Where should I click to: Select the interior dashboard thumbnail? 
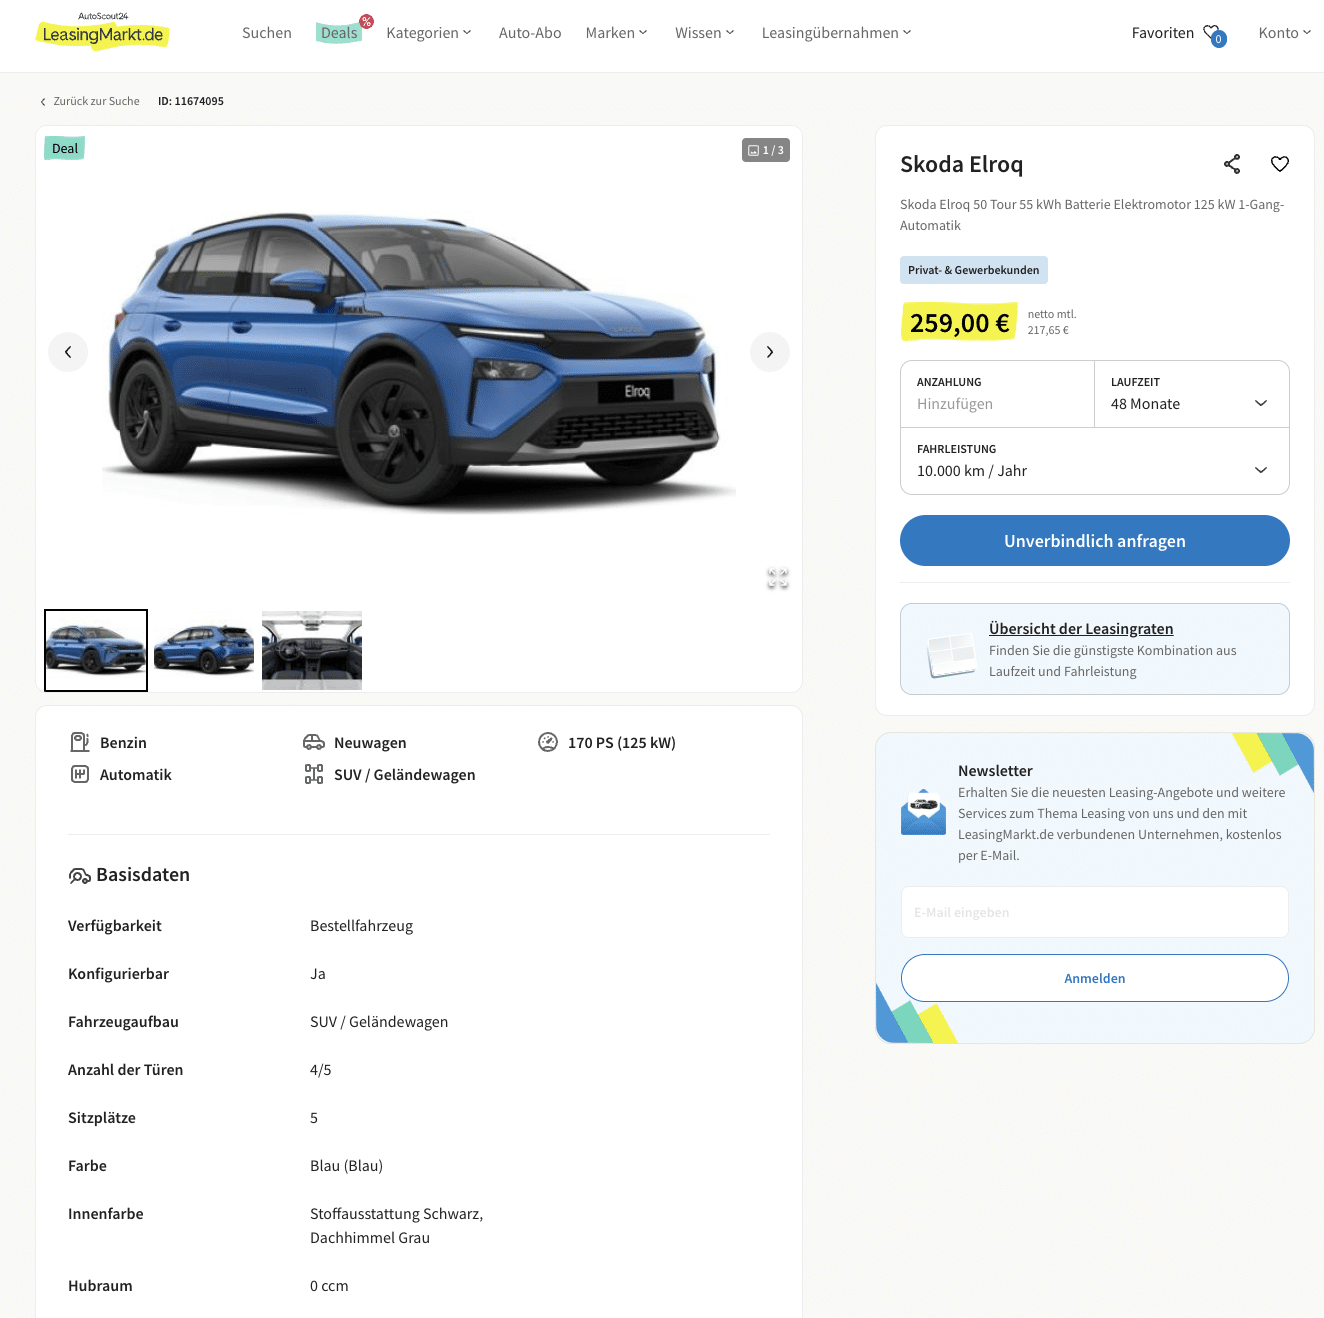pos(312,650)
